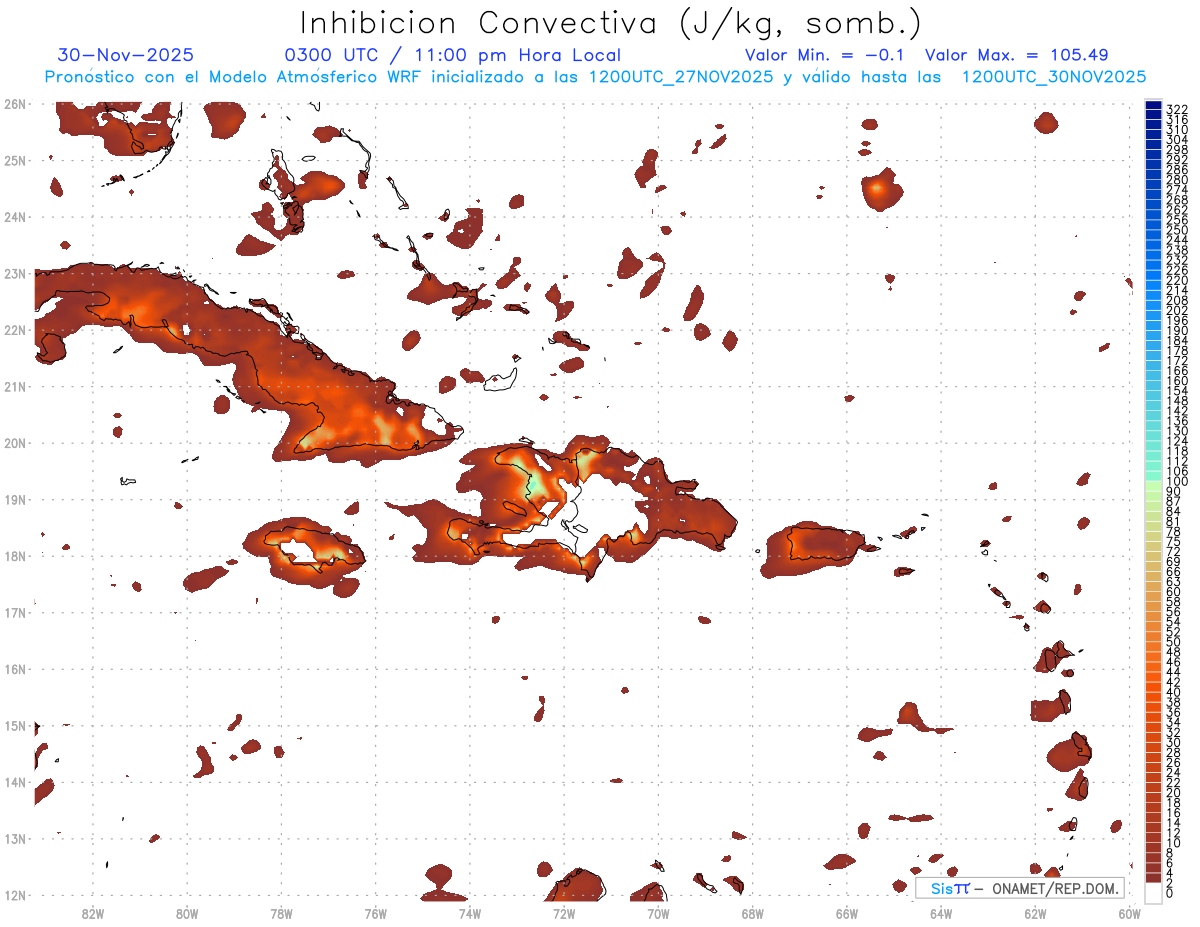Click the 82W longitude axis label
This screenshot has height=927, width=1200.
(92, 913)
